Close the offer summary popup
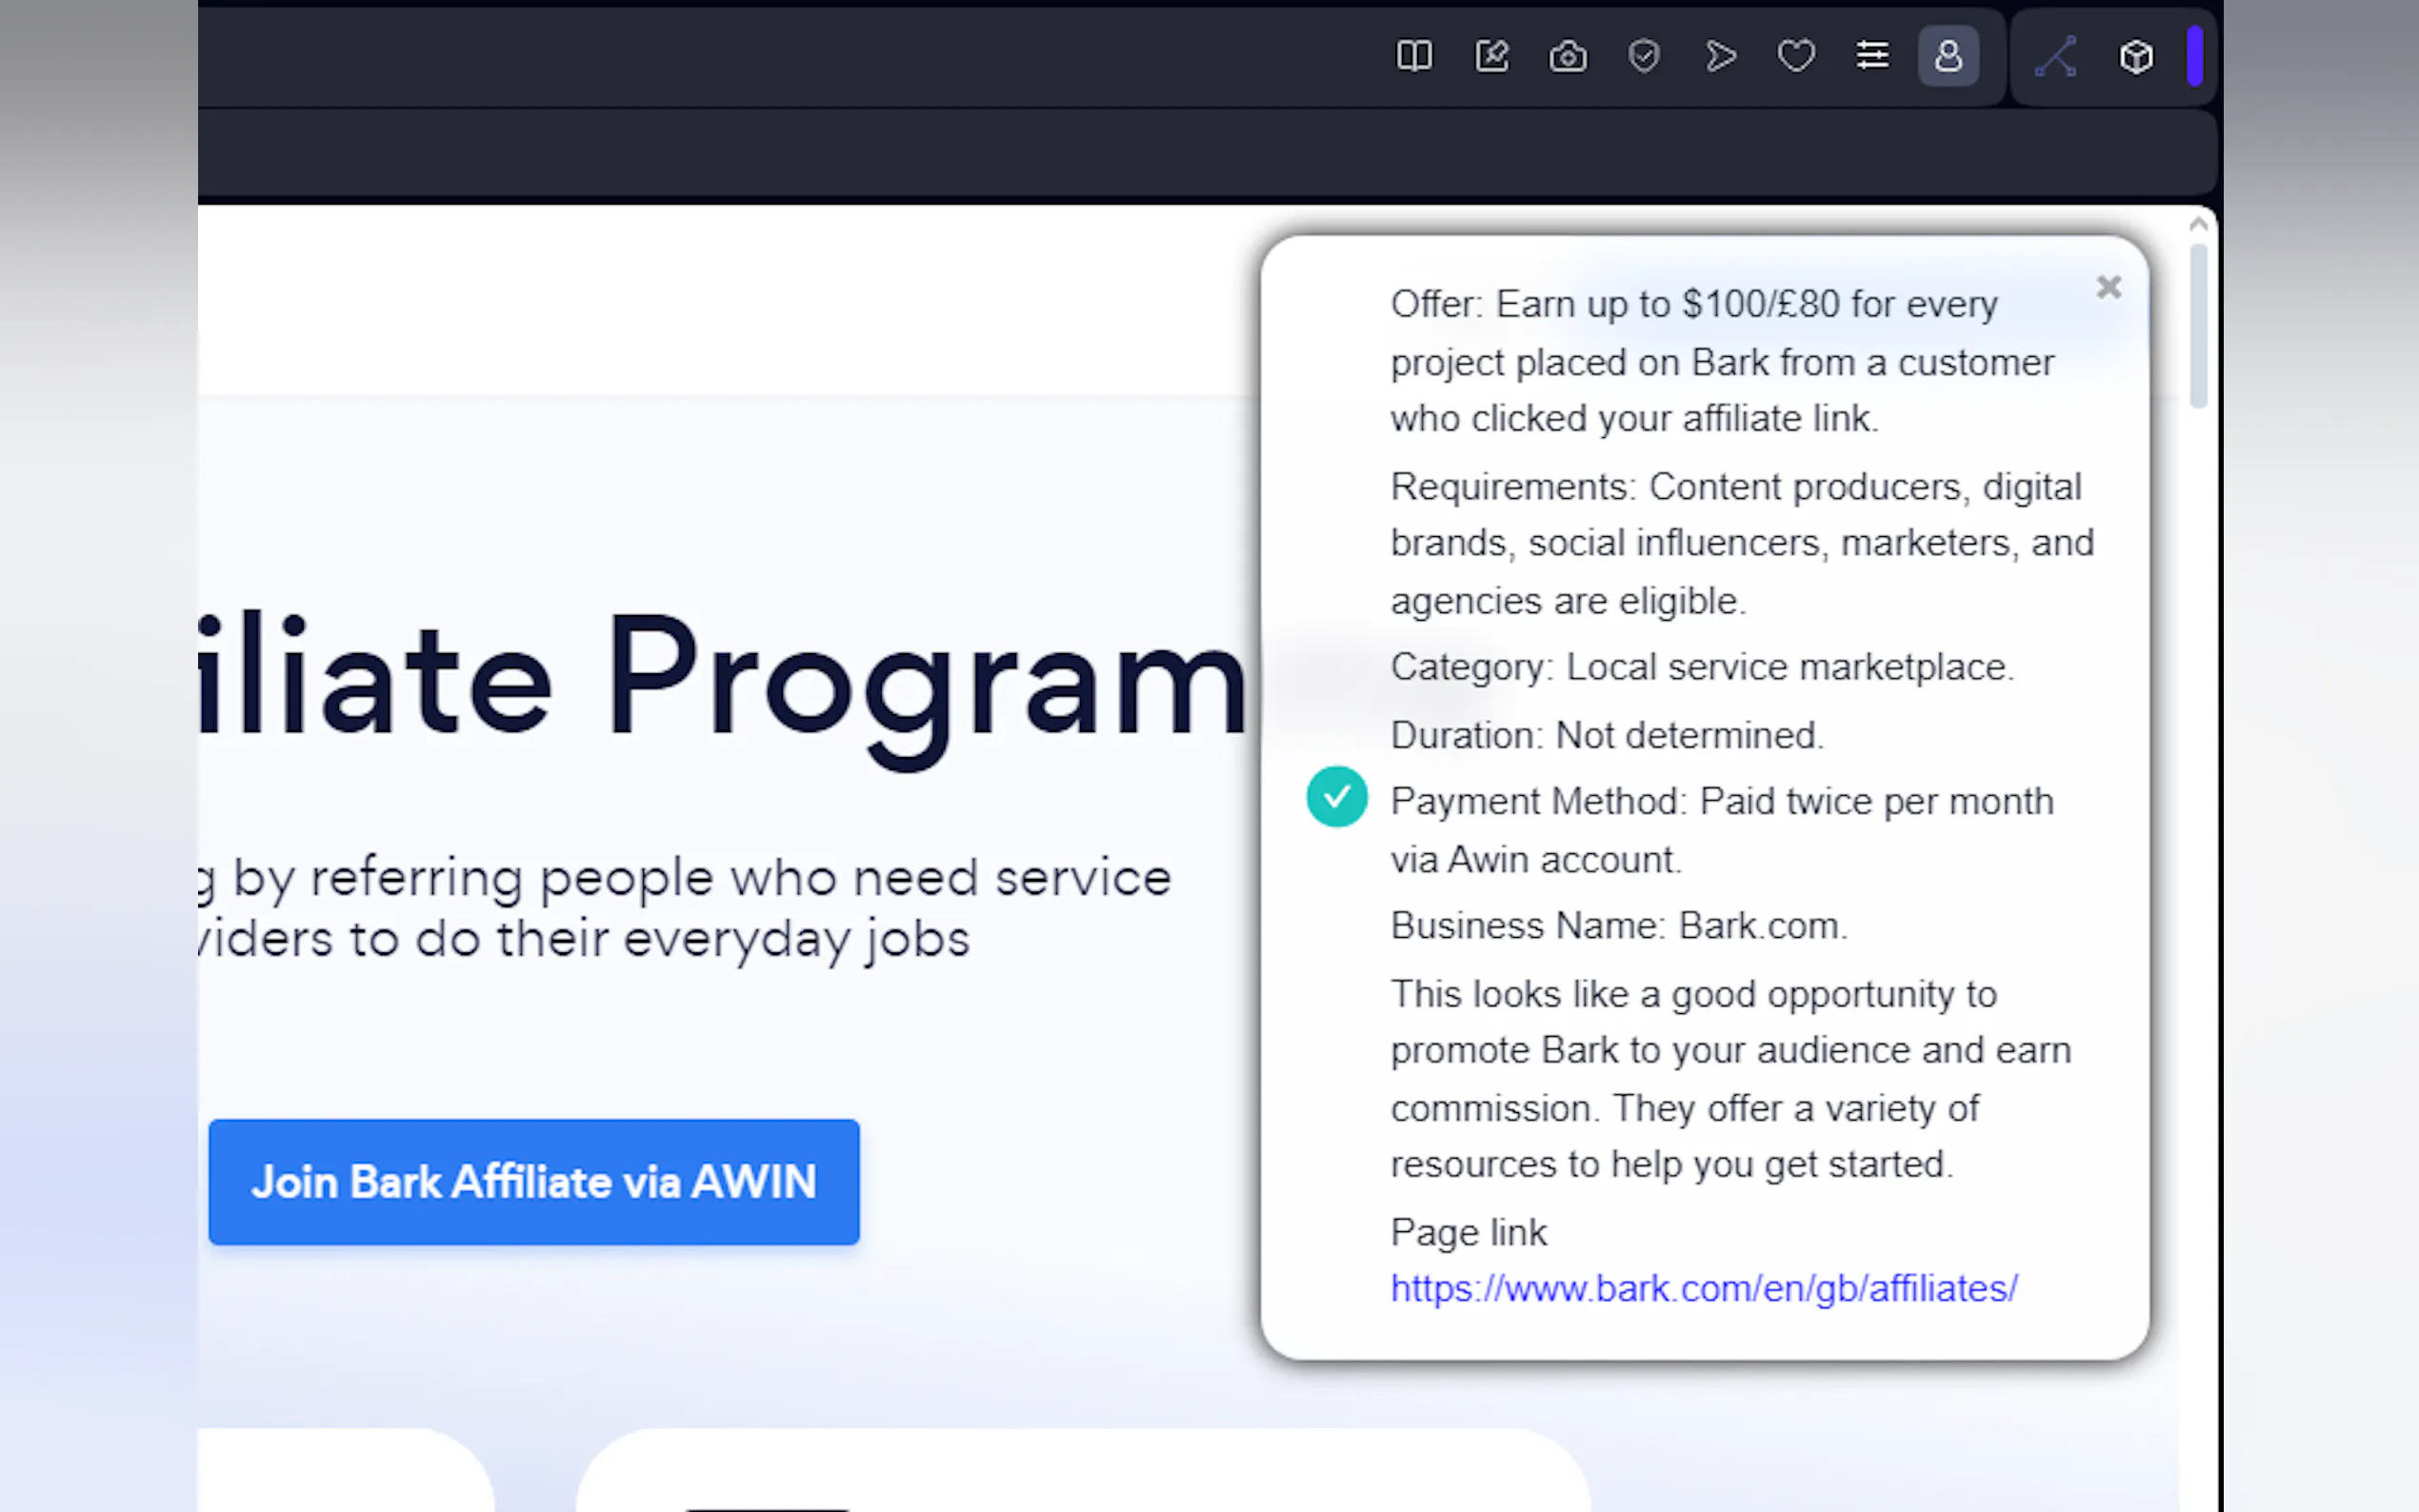The image size is (2419, 1512). [2108, 288]
